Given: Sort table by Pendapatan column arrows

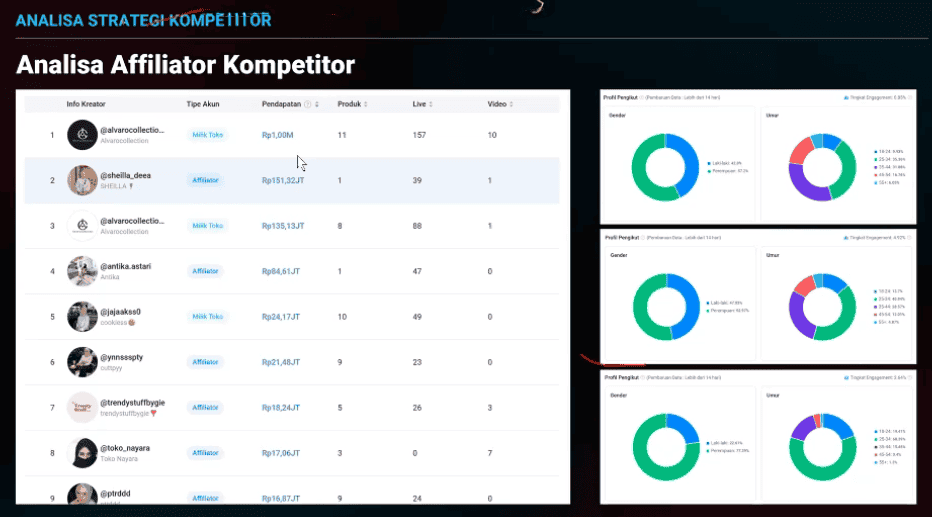Looking at the screenshot, I should pyautogui.click(x=317, y=104).
